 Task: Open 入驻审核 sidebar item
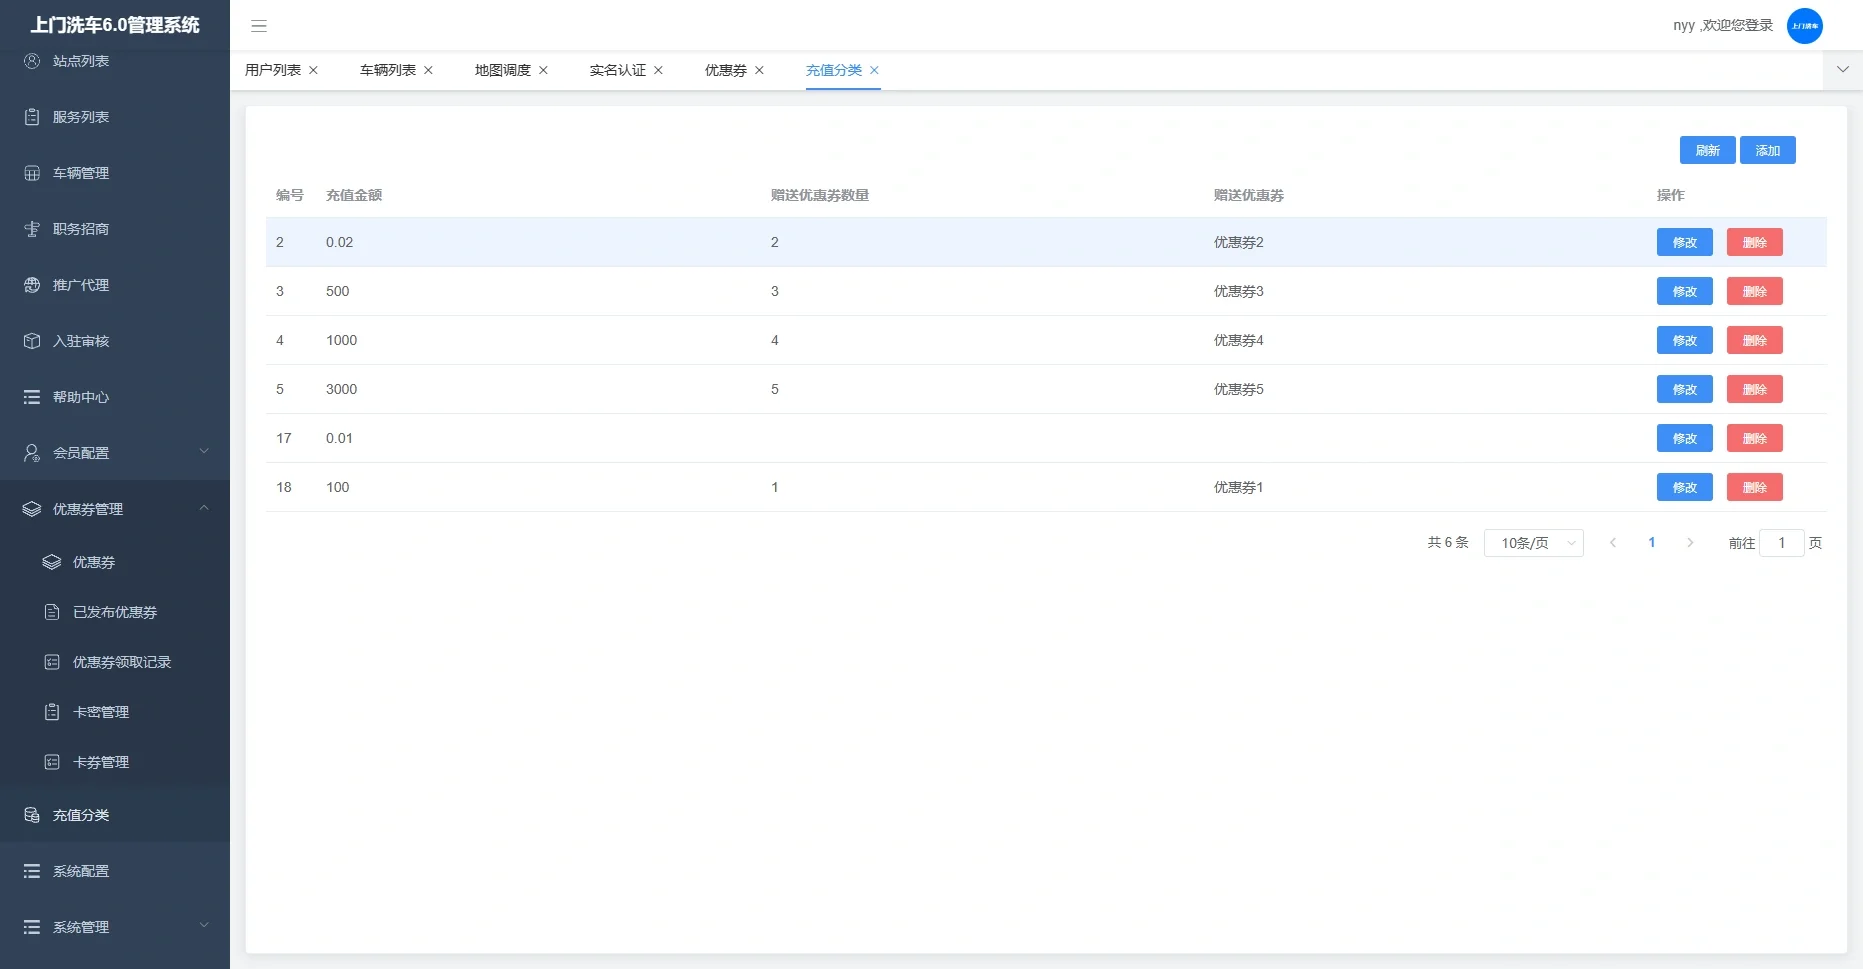coord(81,341)
